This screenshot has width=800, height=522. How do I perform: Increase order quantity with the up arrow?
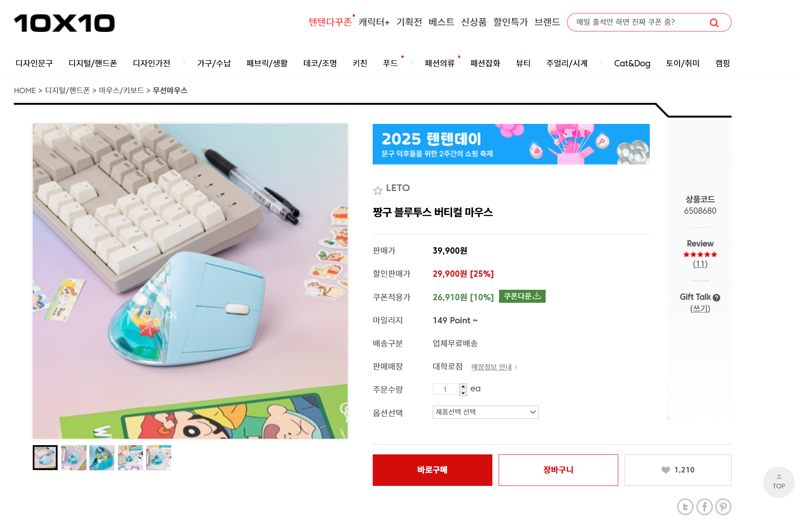point(463,386)
